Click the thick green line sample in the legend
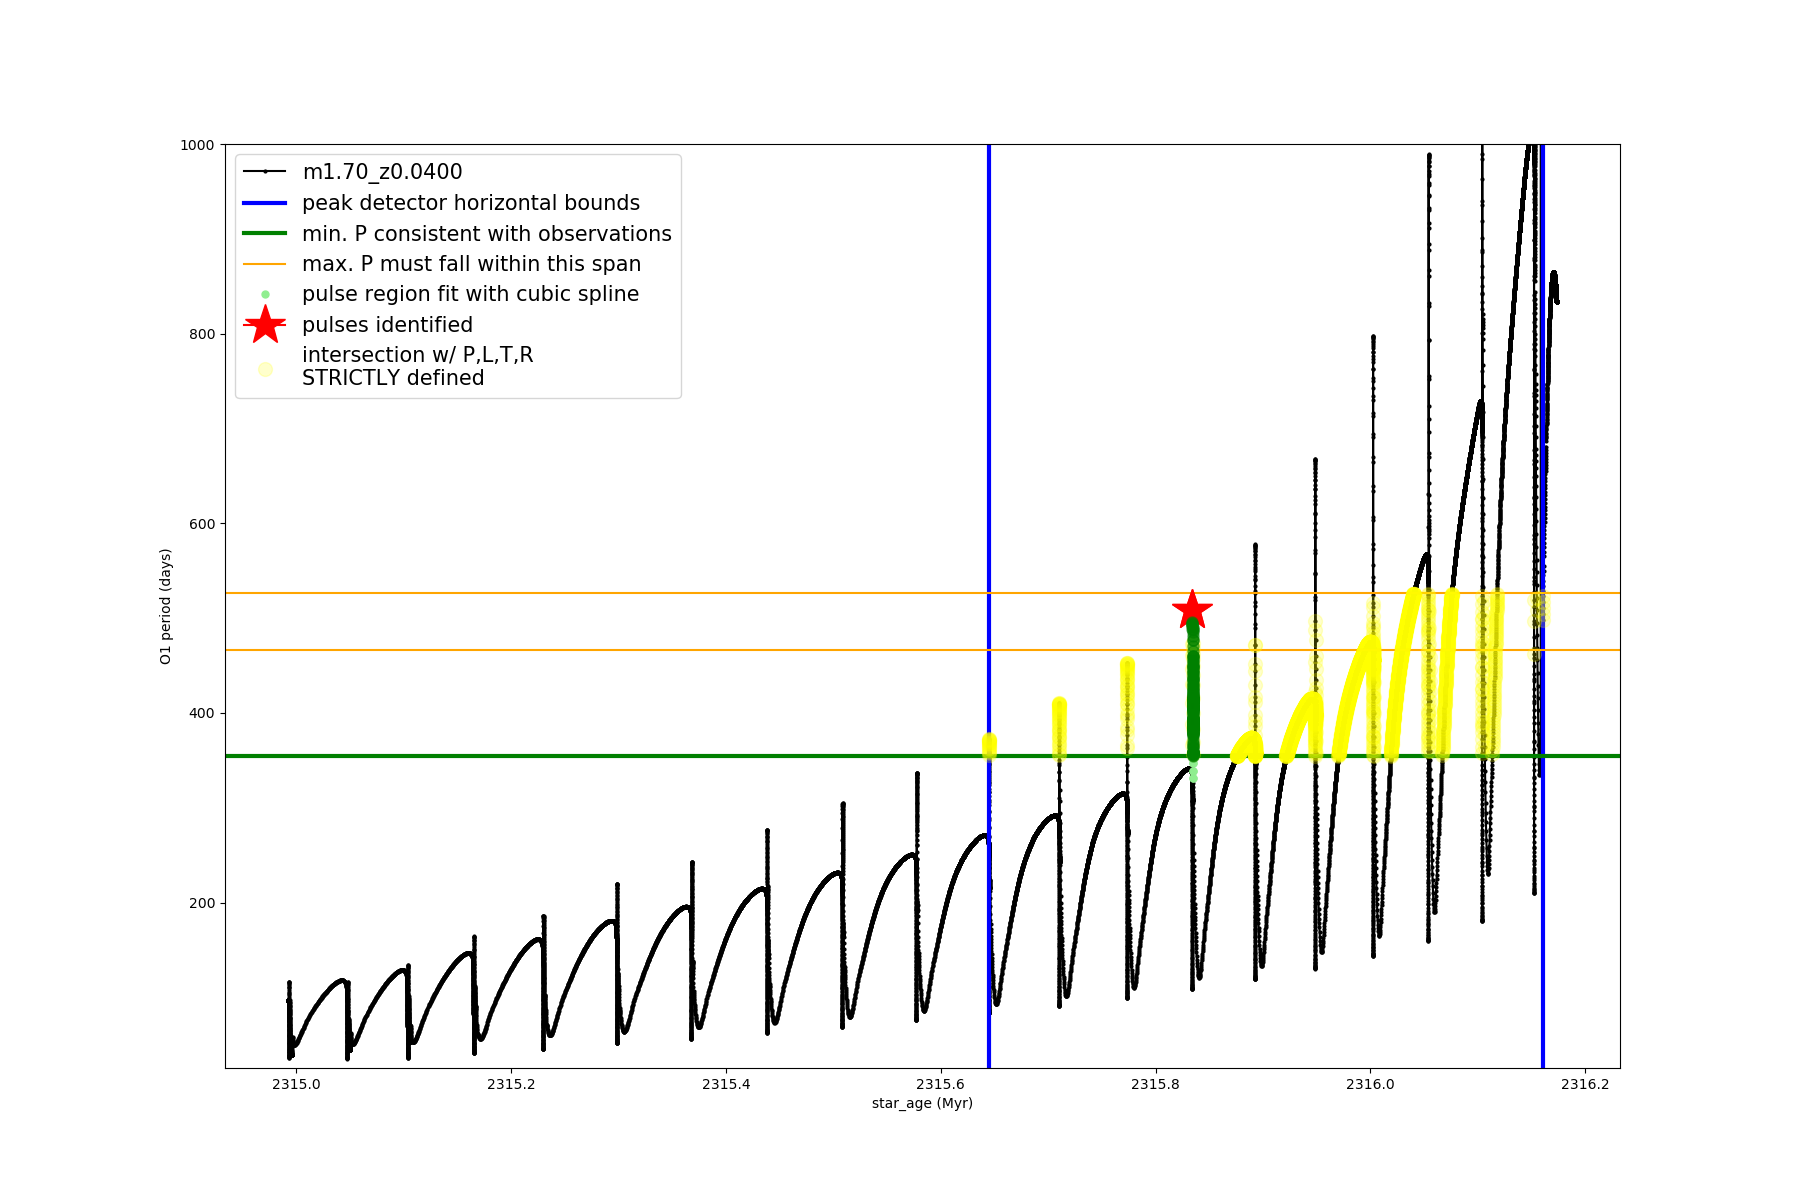This screenshot has width=1800, height=1200. click(265, 234)
